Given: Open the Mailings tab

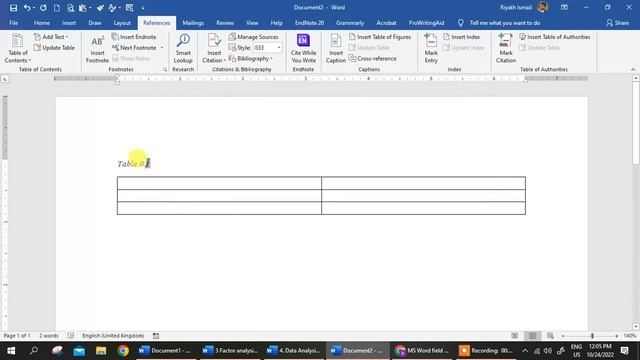Looking at the screenshot, I should coord(193,23).
